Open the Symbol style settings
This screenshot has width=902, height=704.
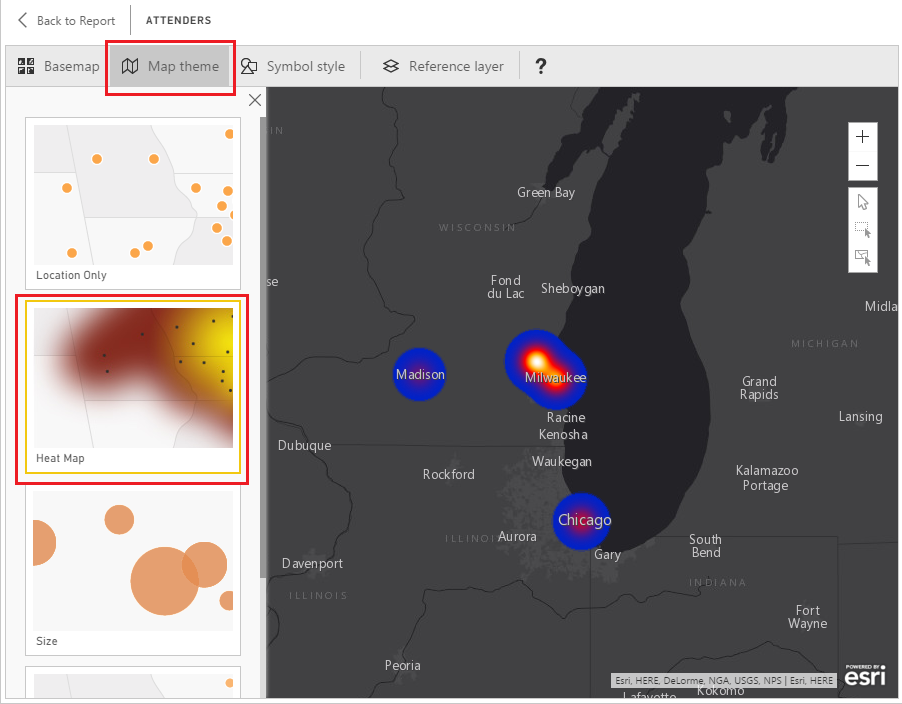tap(293, 66)
